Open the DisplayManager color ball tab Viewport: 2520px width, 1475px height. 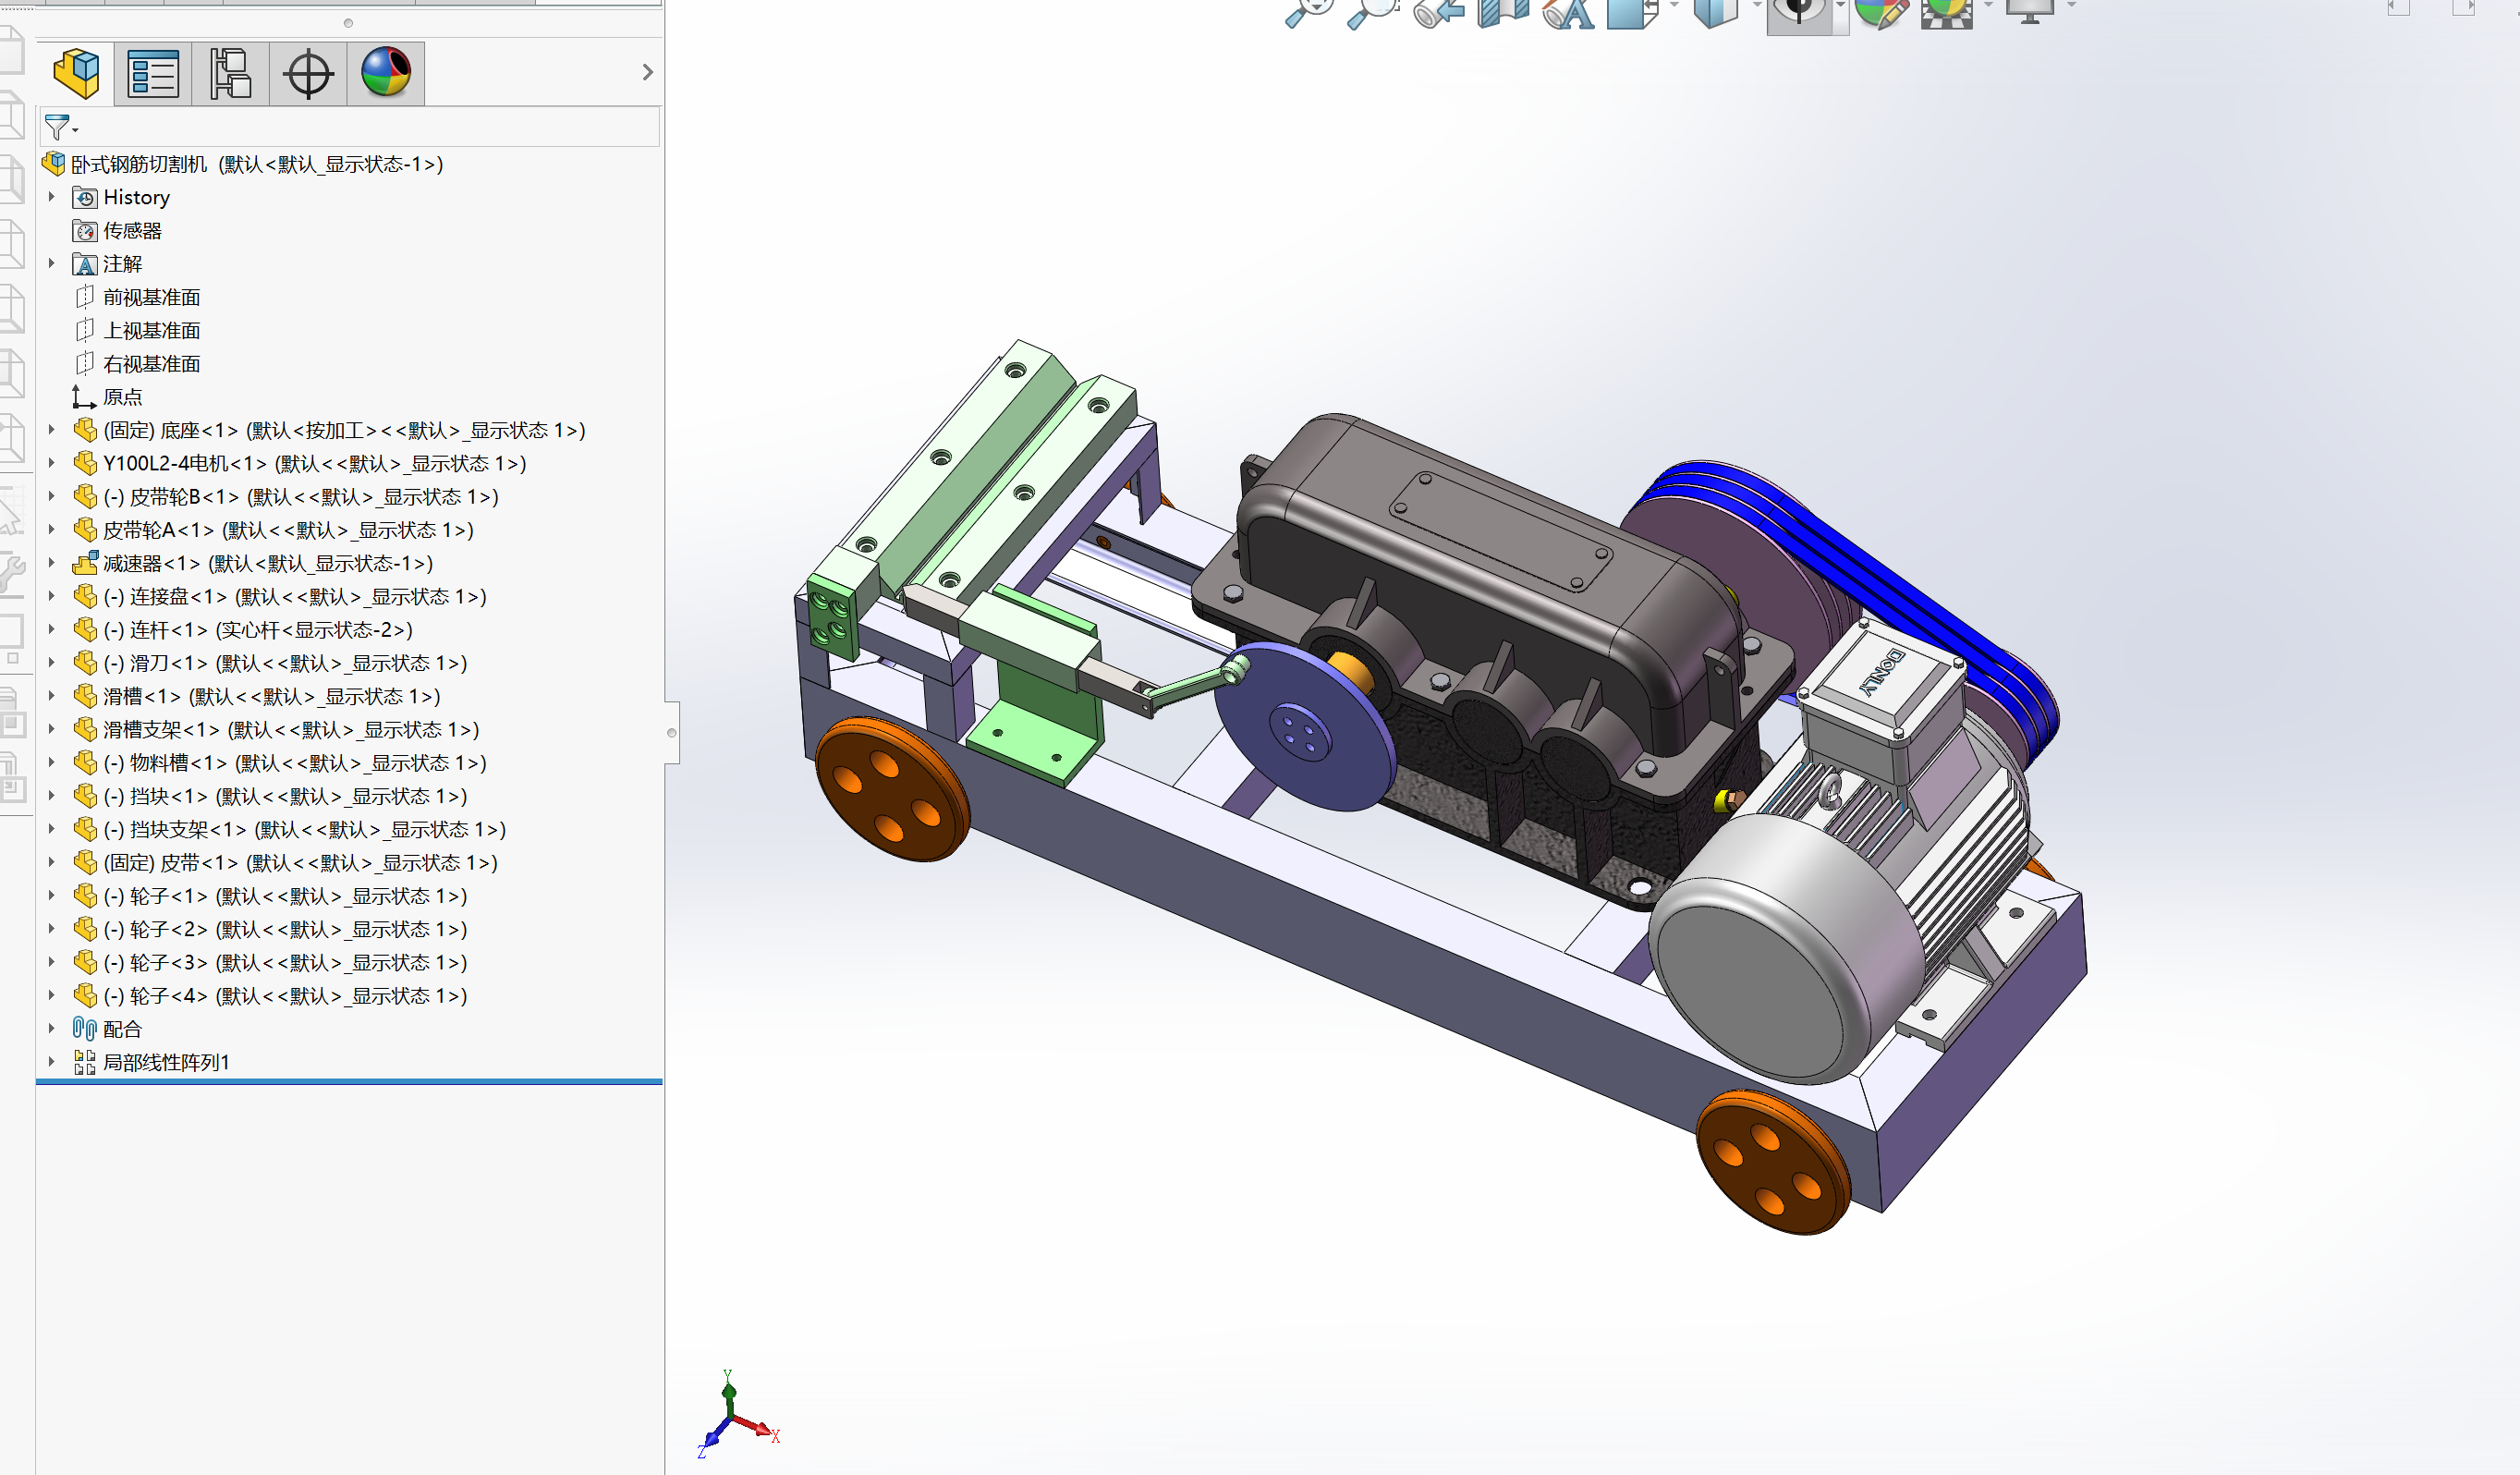[x=385, y=73]
